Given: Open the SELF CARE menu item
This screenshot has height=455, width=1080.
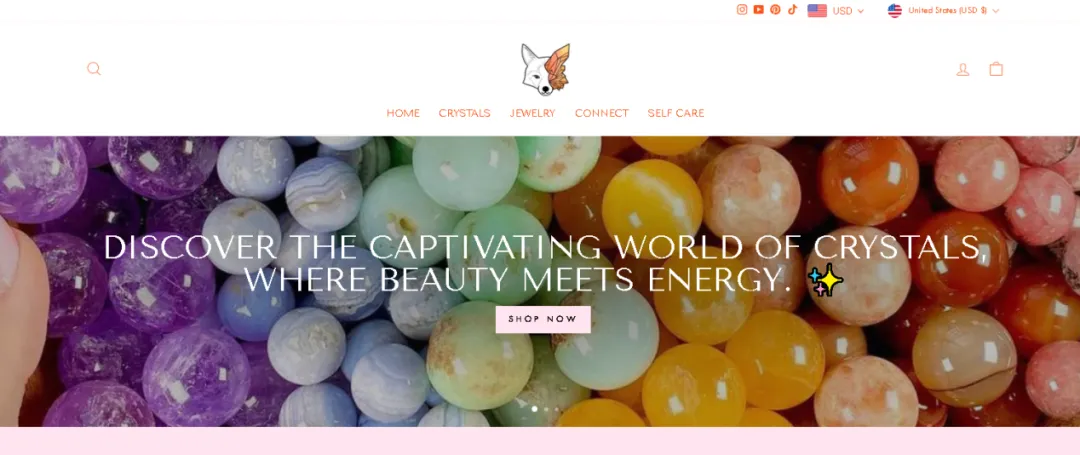Looking at the screenshot, I should tap(676, 113).
